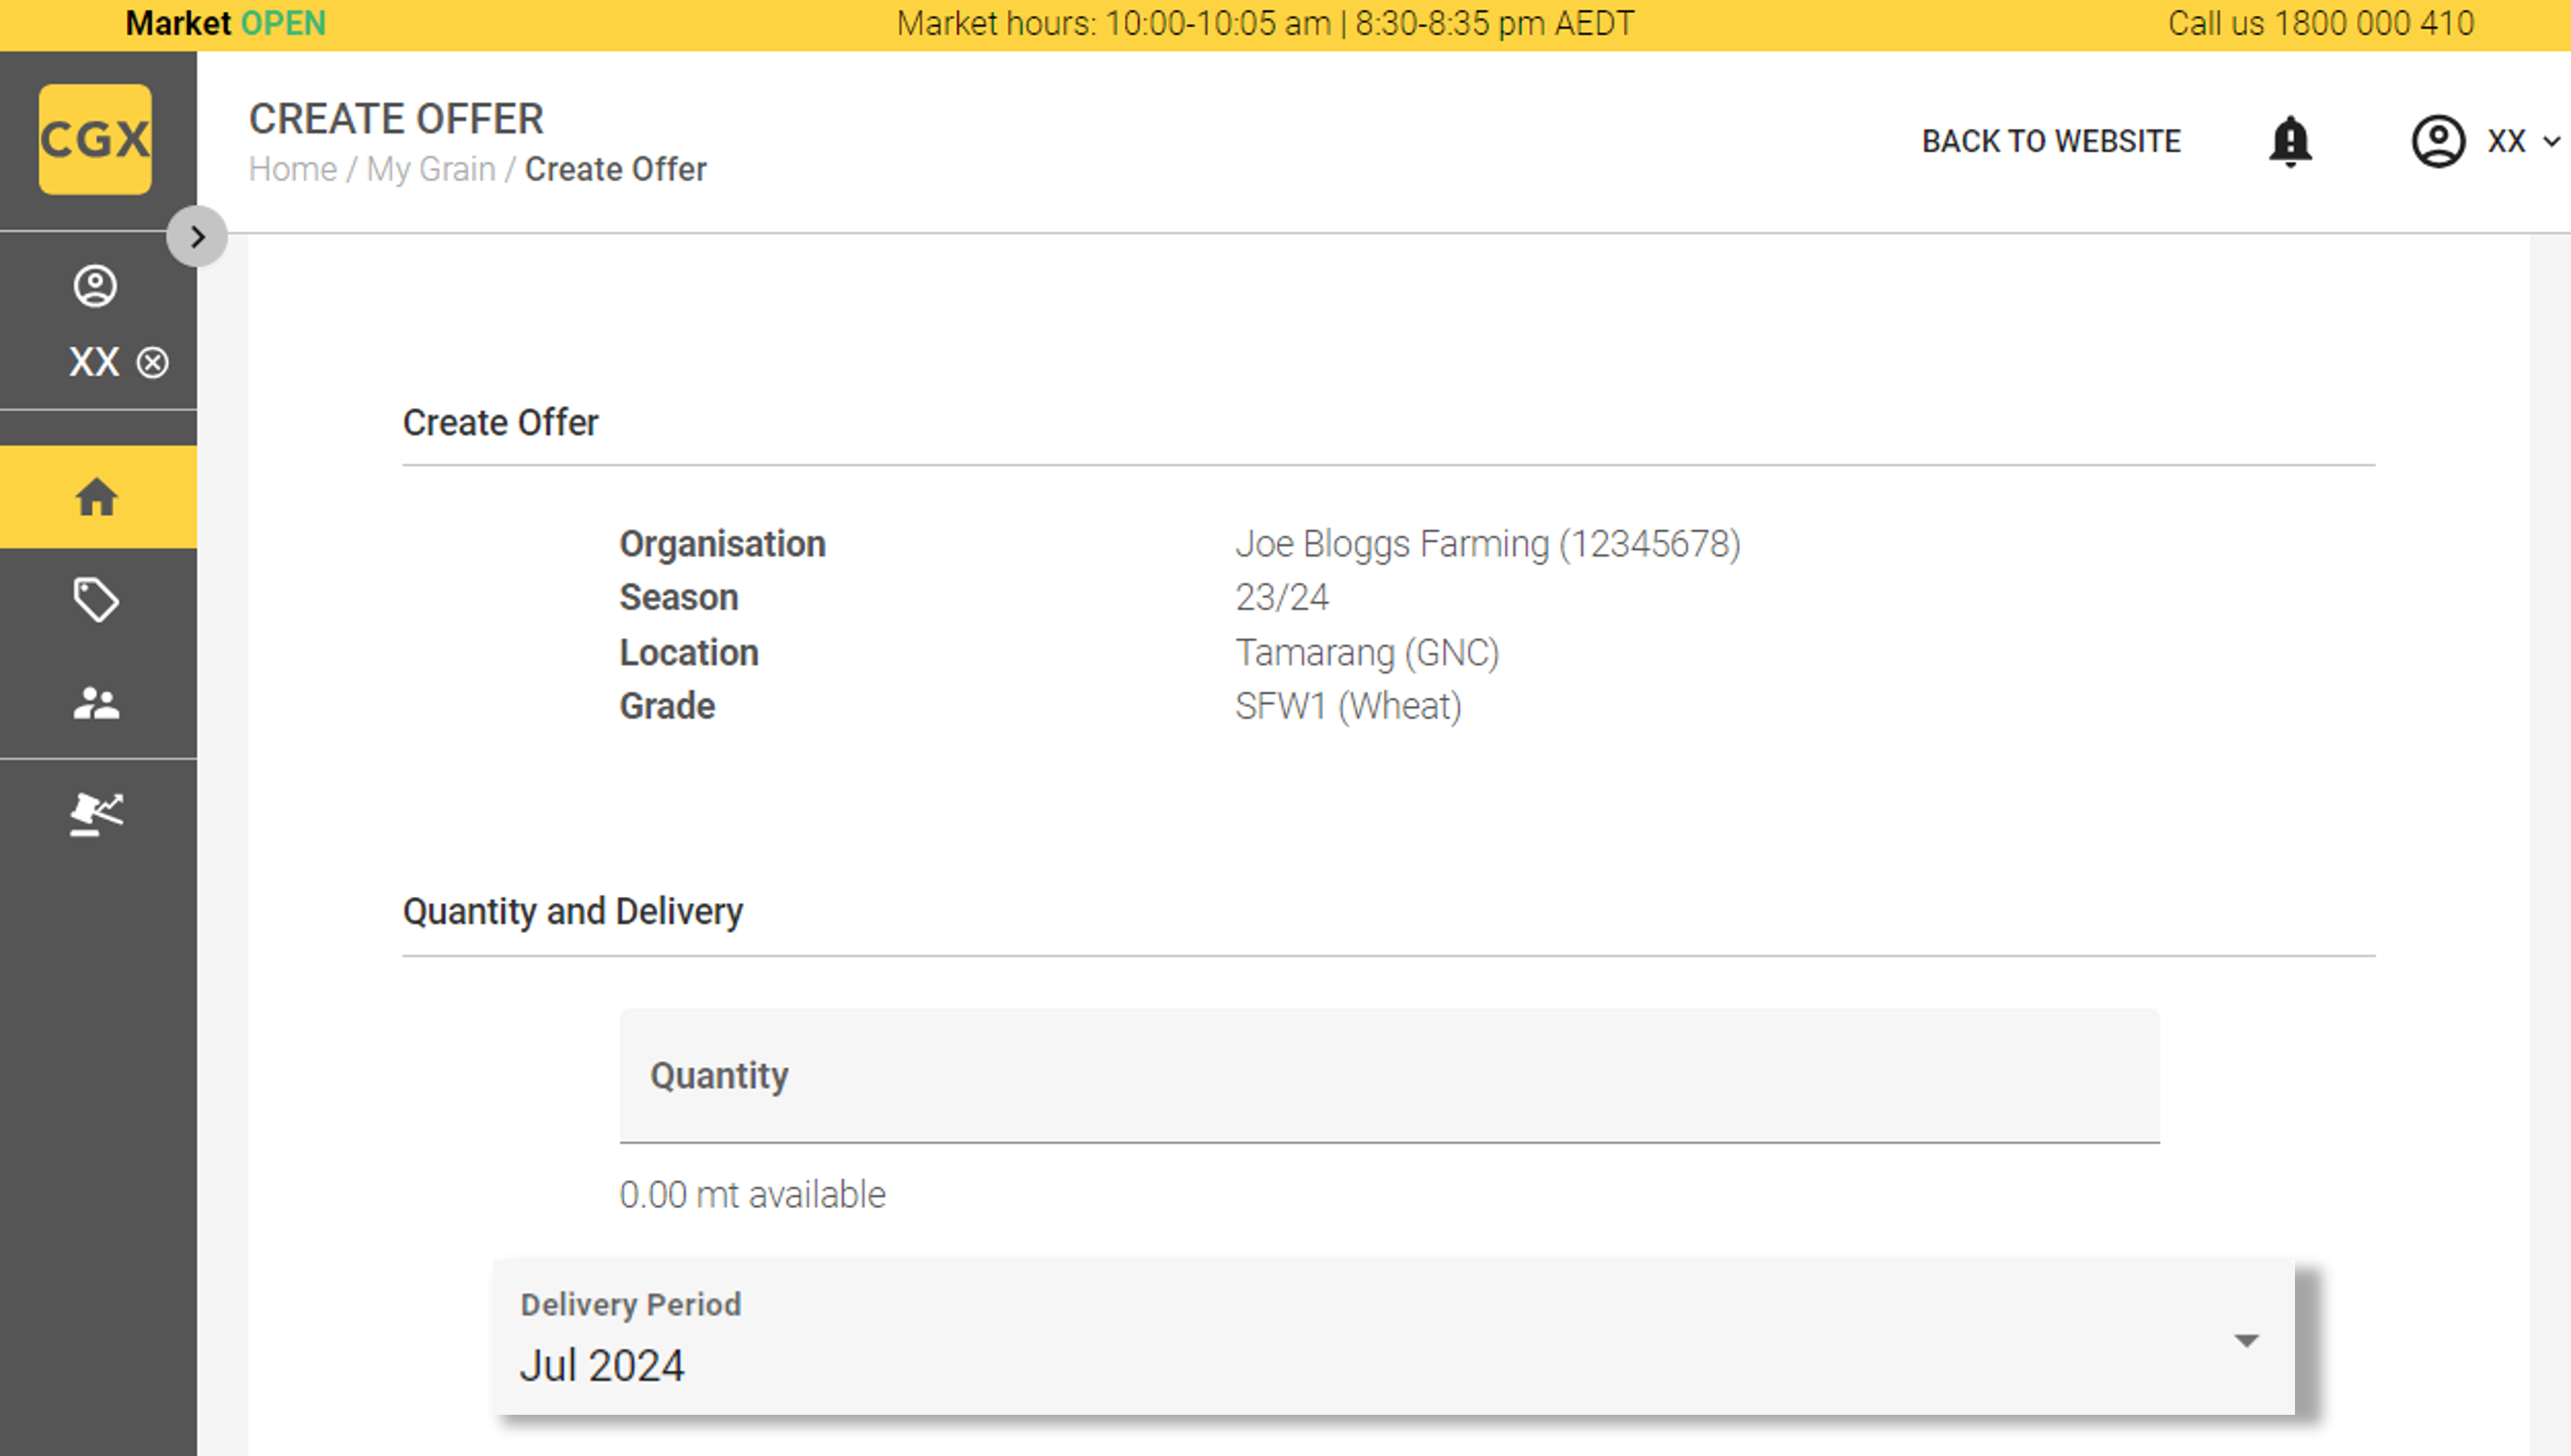This screenshot has width=2571, height=1456.
Task: Focus the Quantity input field
Action: click(1389, 1076)
